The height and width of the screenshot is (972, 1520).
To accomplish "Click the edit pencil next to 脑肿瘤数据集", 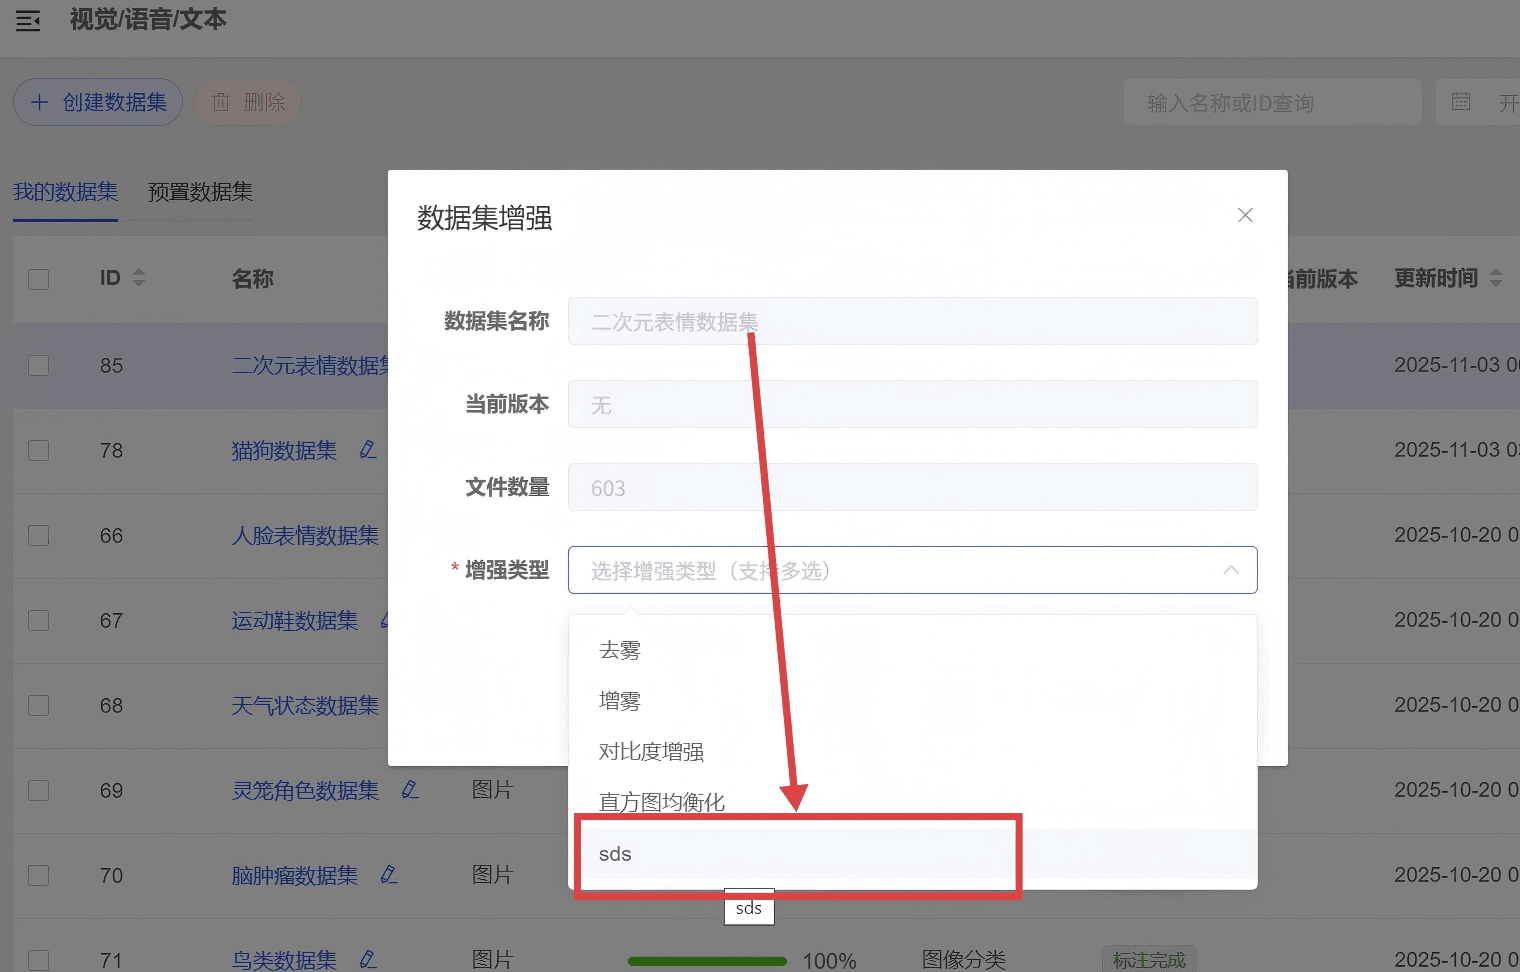I will (389, 875).
